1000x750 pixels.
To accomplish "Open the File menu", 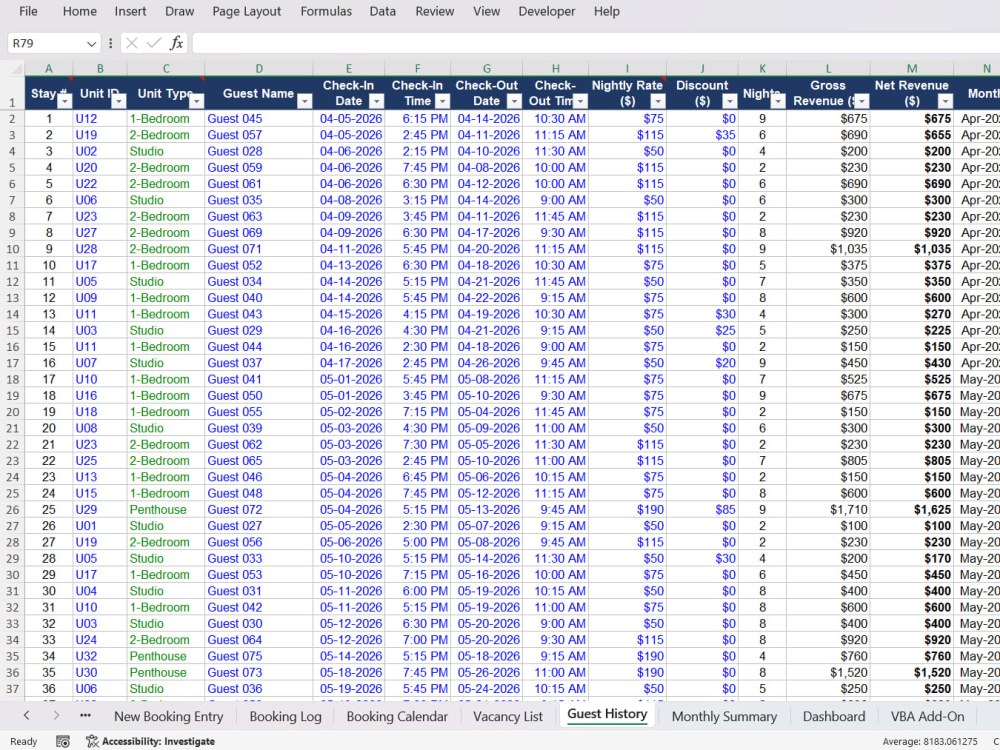I will point(28,11).
